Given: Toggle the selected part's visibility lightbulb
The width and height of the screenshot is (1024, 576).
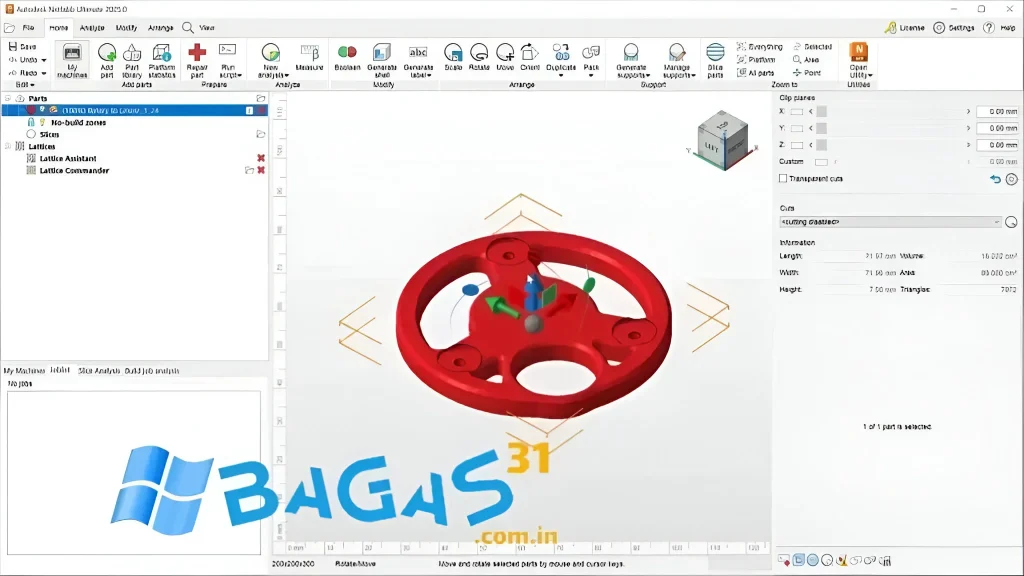Looking at the screenshot, I should pos(42,110).
